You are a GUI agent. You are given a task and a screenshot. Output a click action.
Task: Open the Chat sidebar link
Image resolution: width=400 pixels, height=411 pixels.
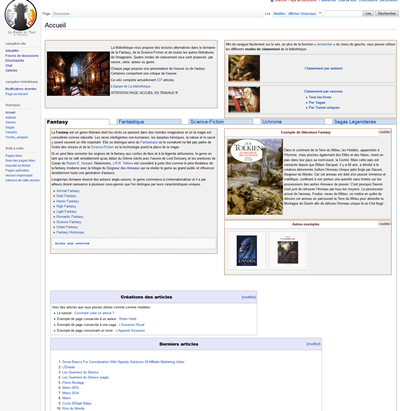[x=8, y=66]
